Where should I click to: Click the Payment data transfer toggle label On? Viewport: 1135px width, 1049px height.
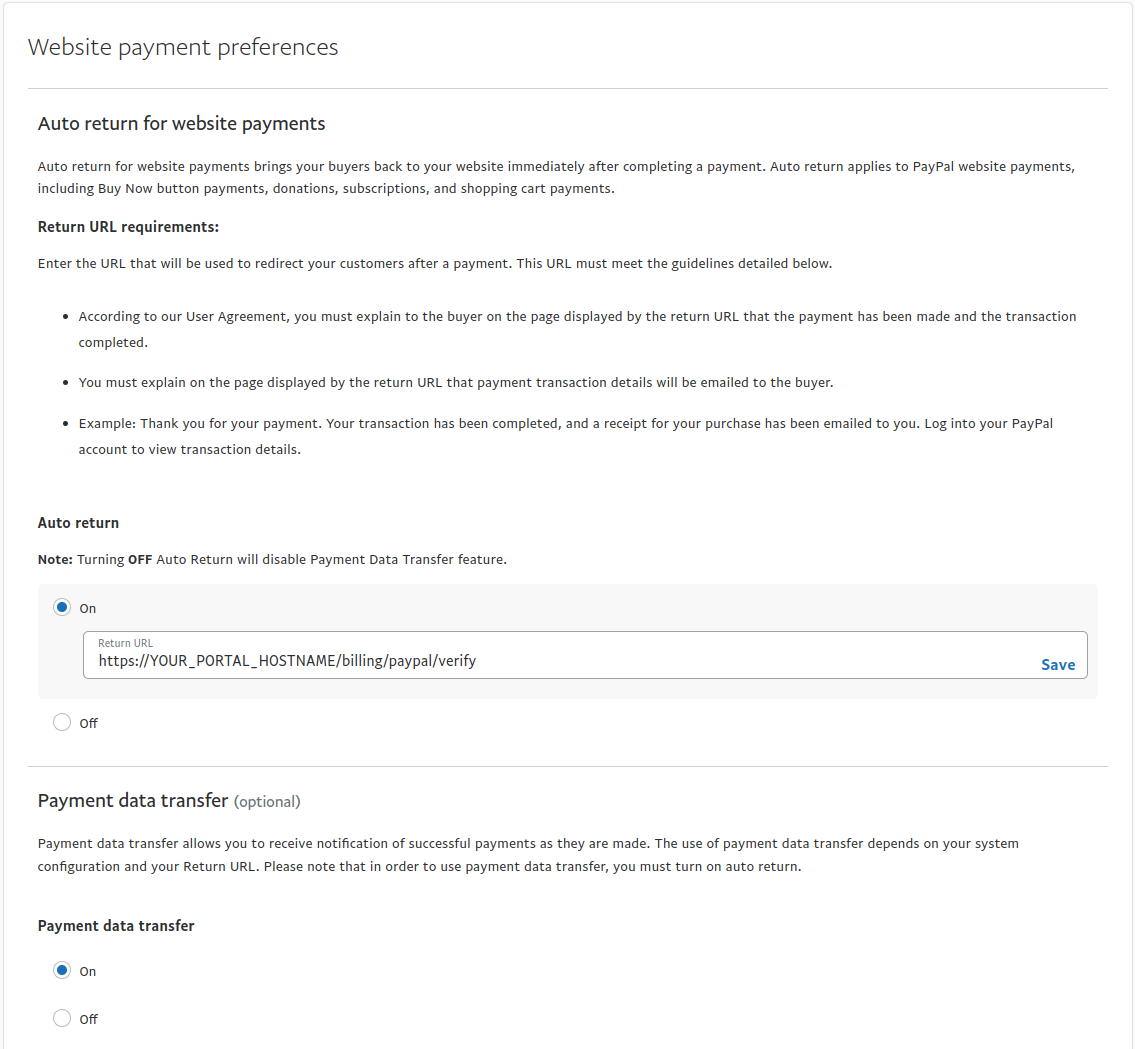[x=88, y=970]
